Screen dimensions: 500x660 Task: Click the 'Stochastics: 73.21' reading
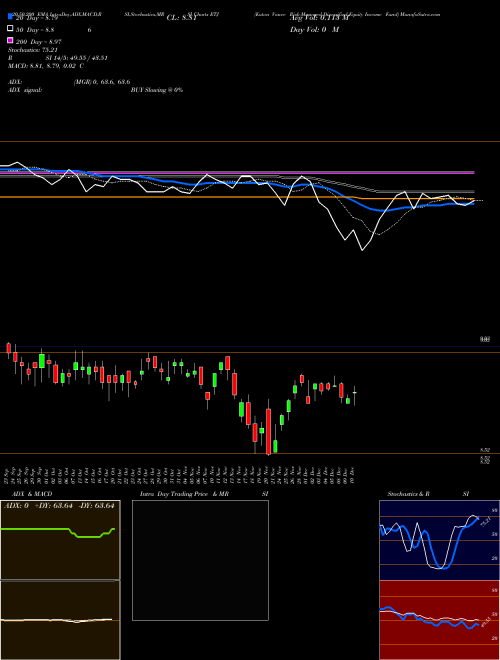32,50
